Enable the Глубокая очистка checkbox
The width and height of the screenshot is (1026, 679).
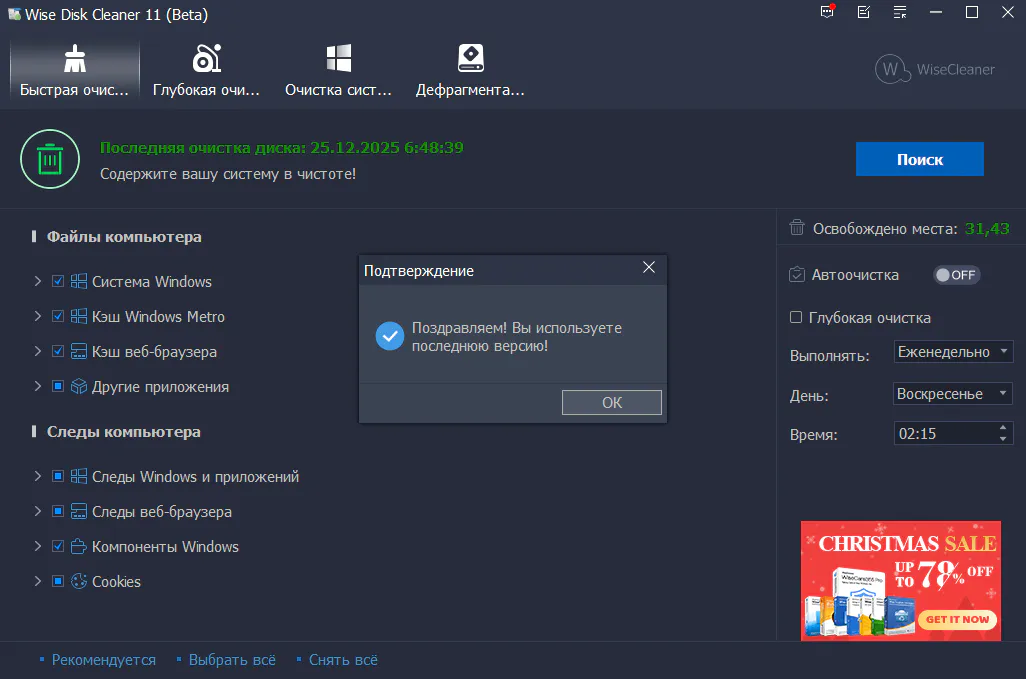797,317
